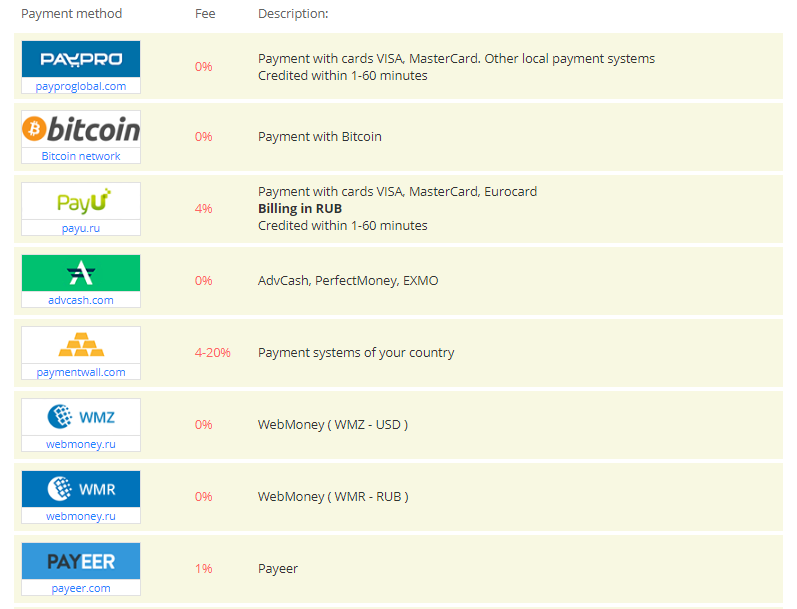797x609 pixels.
Task: Click 'Payment with cards VISA, MasterCard, Eurocard' text
Action: [x=397, y=192]
